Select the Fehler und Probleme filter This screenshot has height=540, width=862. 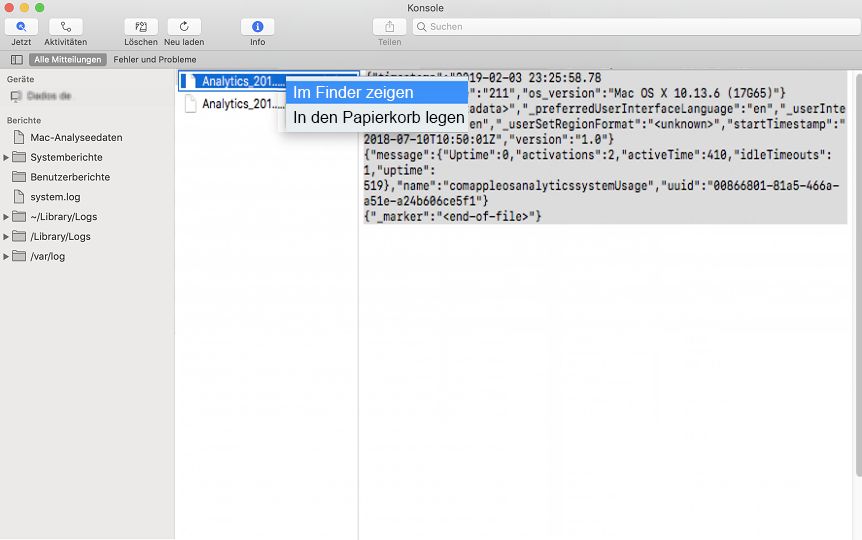pyautogui.click(x=154, y=59)
